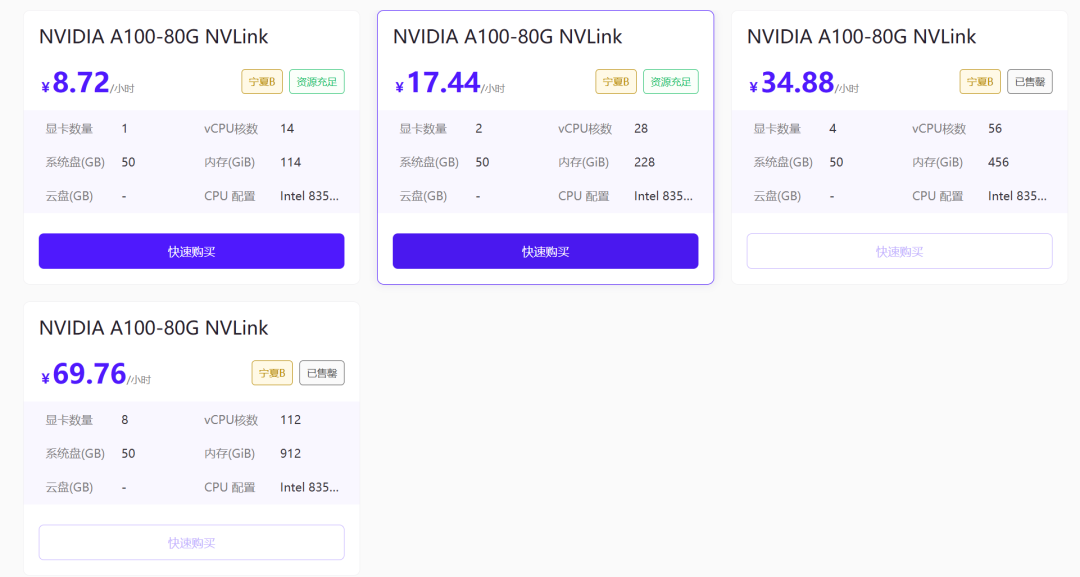Click 资源充足 status tag on ¥8.72 card
Viewport: 1080px width, 577px height.
click(317, 82)
